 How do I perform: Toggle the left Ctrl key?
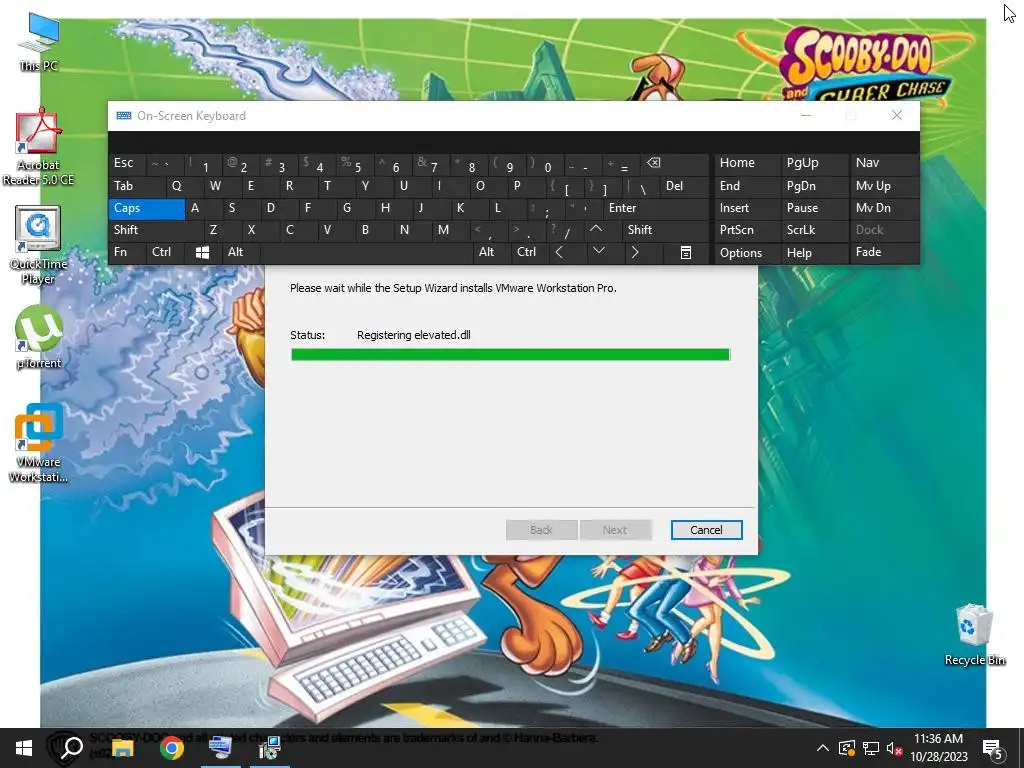(165, 253)
